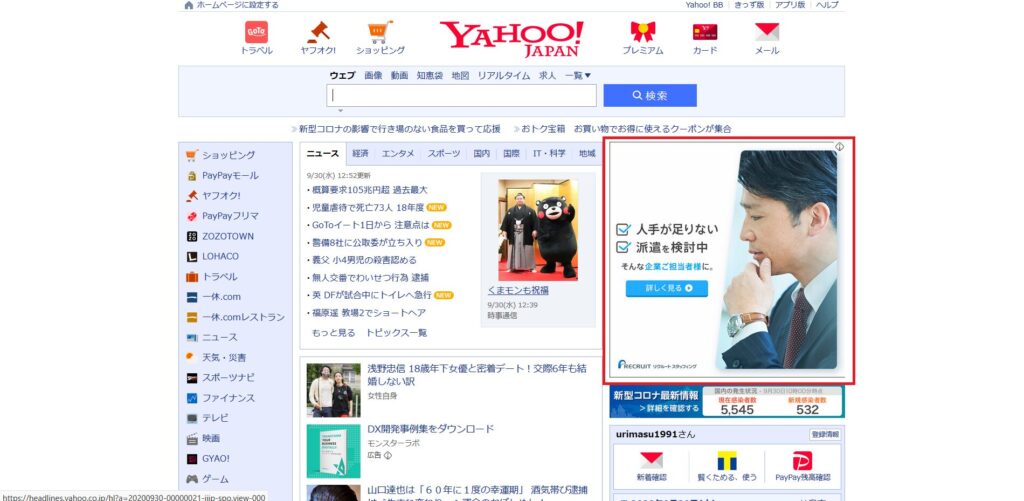1024x501 pixels.
Task: Click the Yahoo! BB link at top
Action: [704, 5]
